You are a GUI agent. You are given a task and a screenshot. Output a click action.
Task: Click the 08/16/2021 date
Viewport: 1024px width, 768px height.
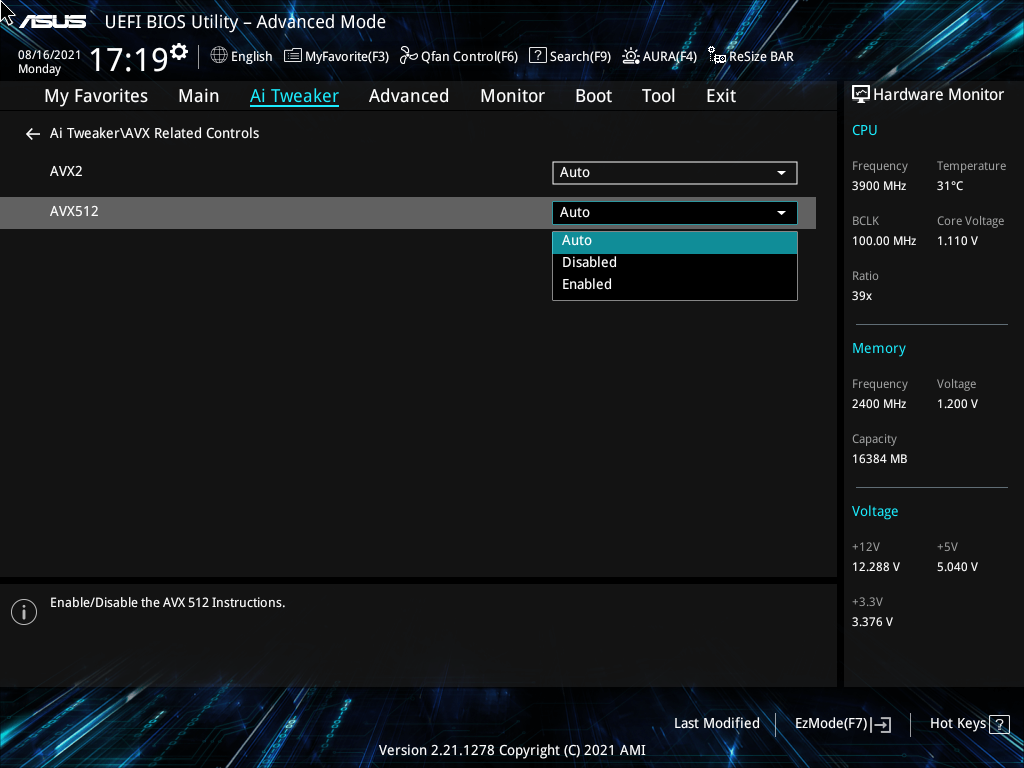click(49, 55)
